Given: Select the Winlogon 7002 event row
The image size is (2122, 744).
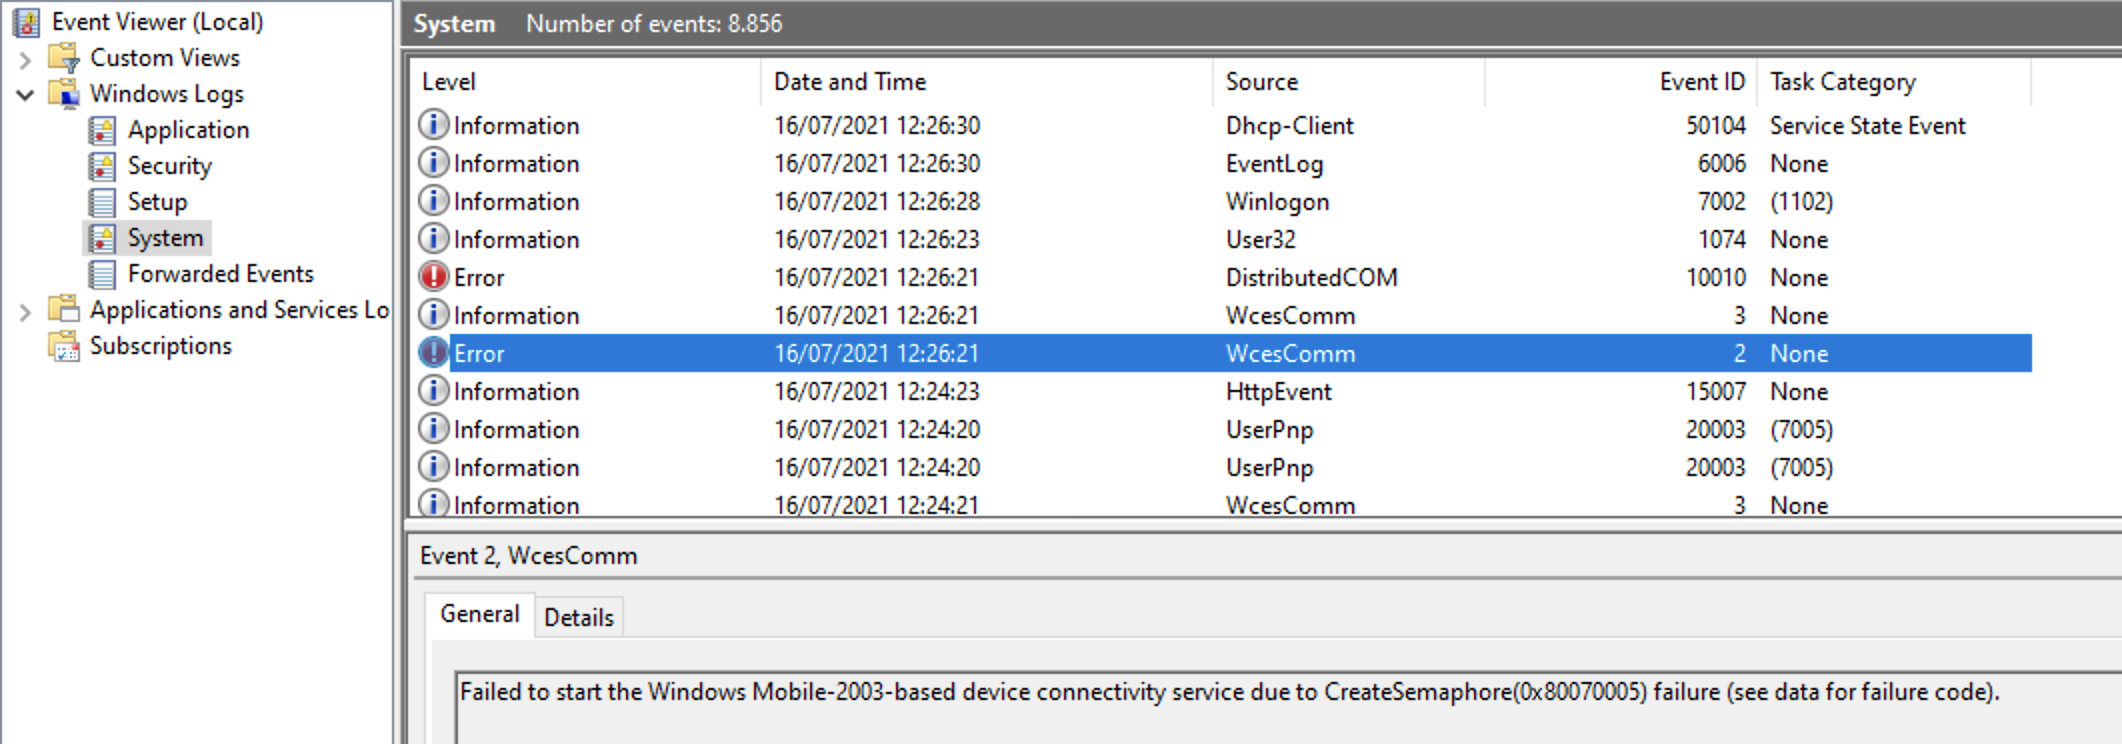Looking at the screenshot, I should click(x=1222, y=201).
